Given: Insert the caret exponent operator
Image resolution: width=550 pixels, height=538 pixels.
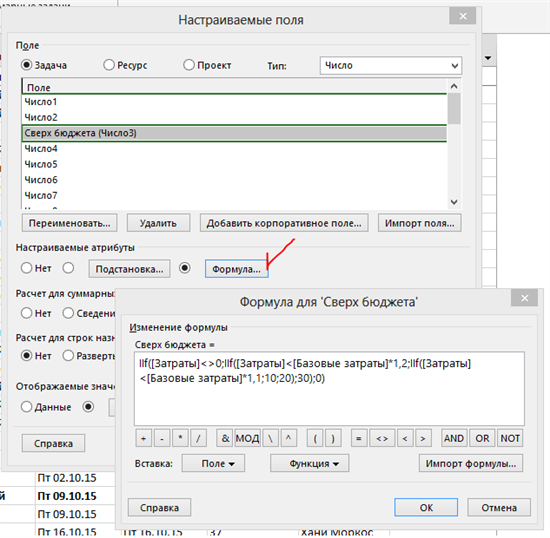Looking at the screenshot, I should tap(289, 438).
